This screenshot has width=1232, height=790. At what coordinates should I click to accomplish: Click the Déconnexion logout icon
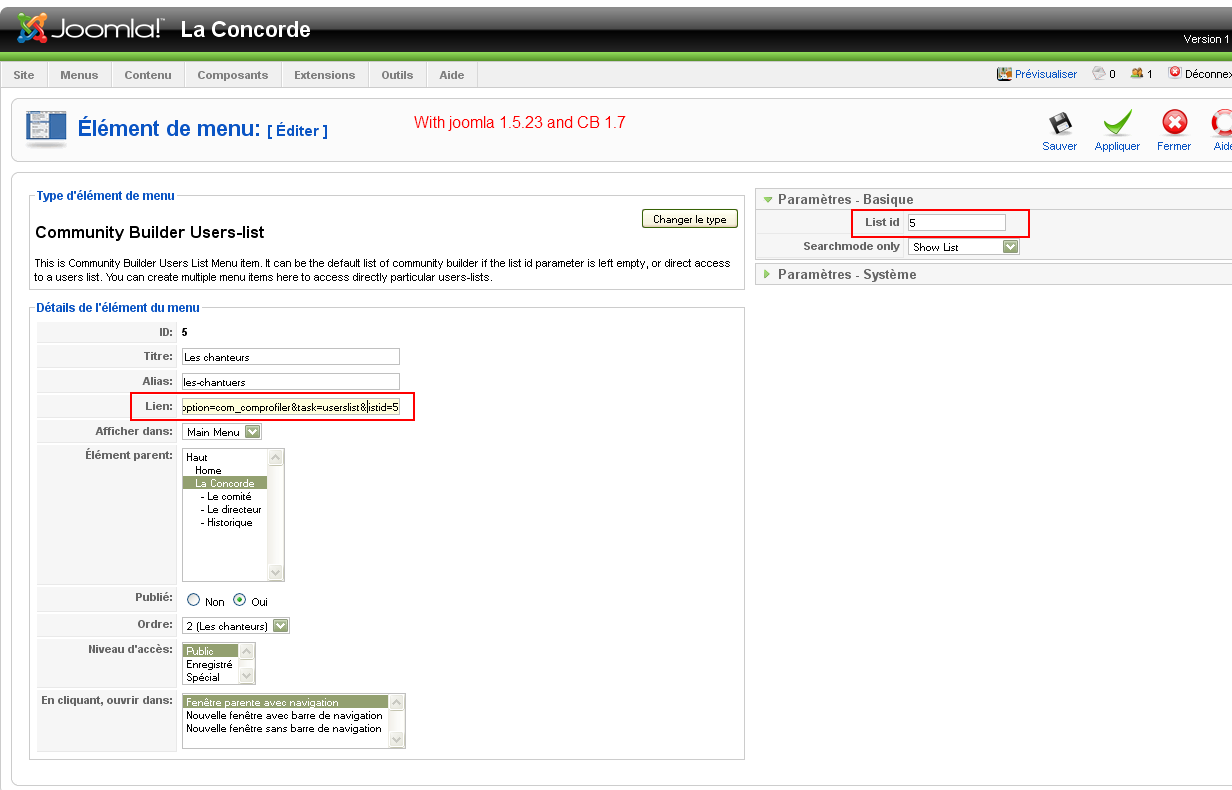(1174, 73)
